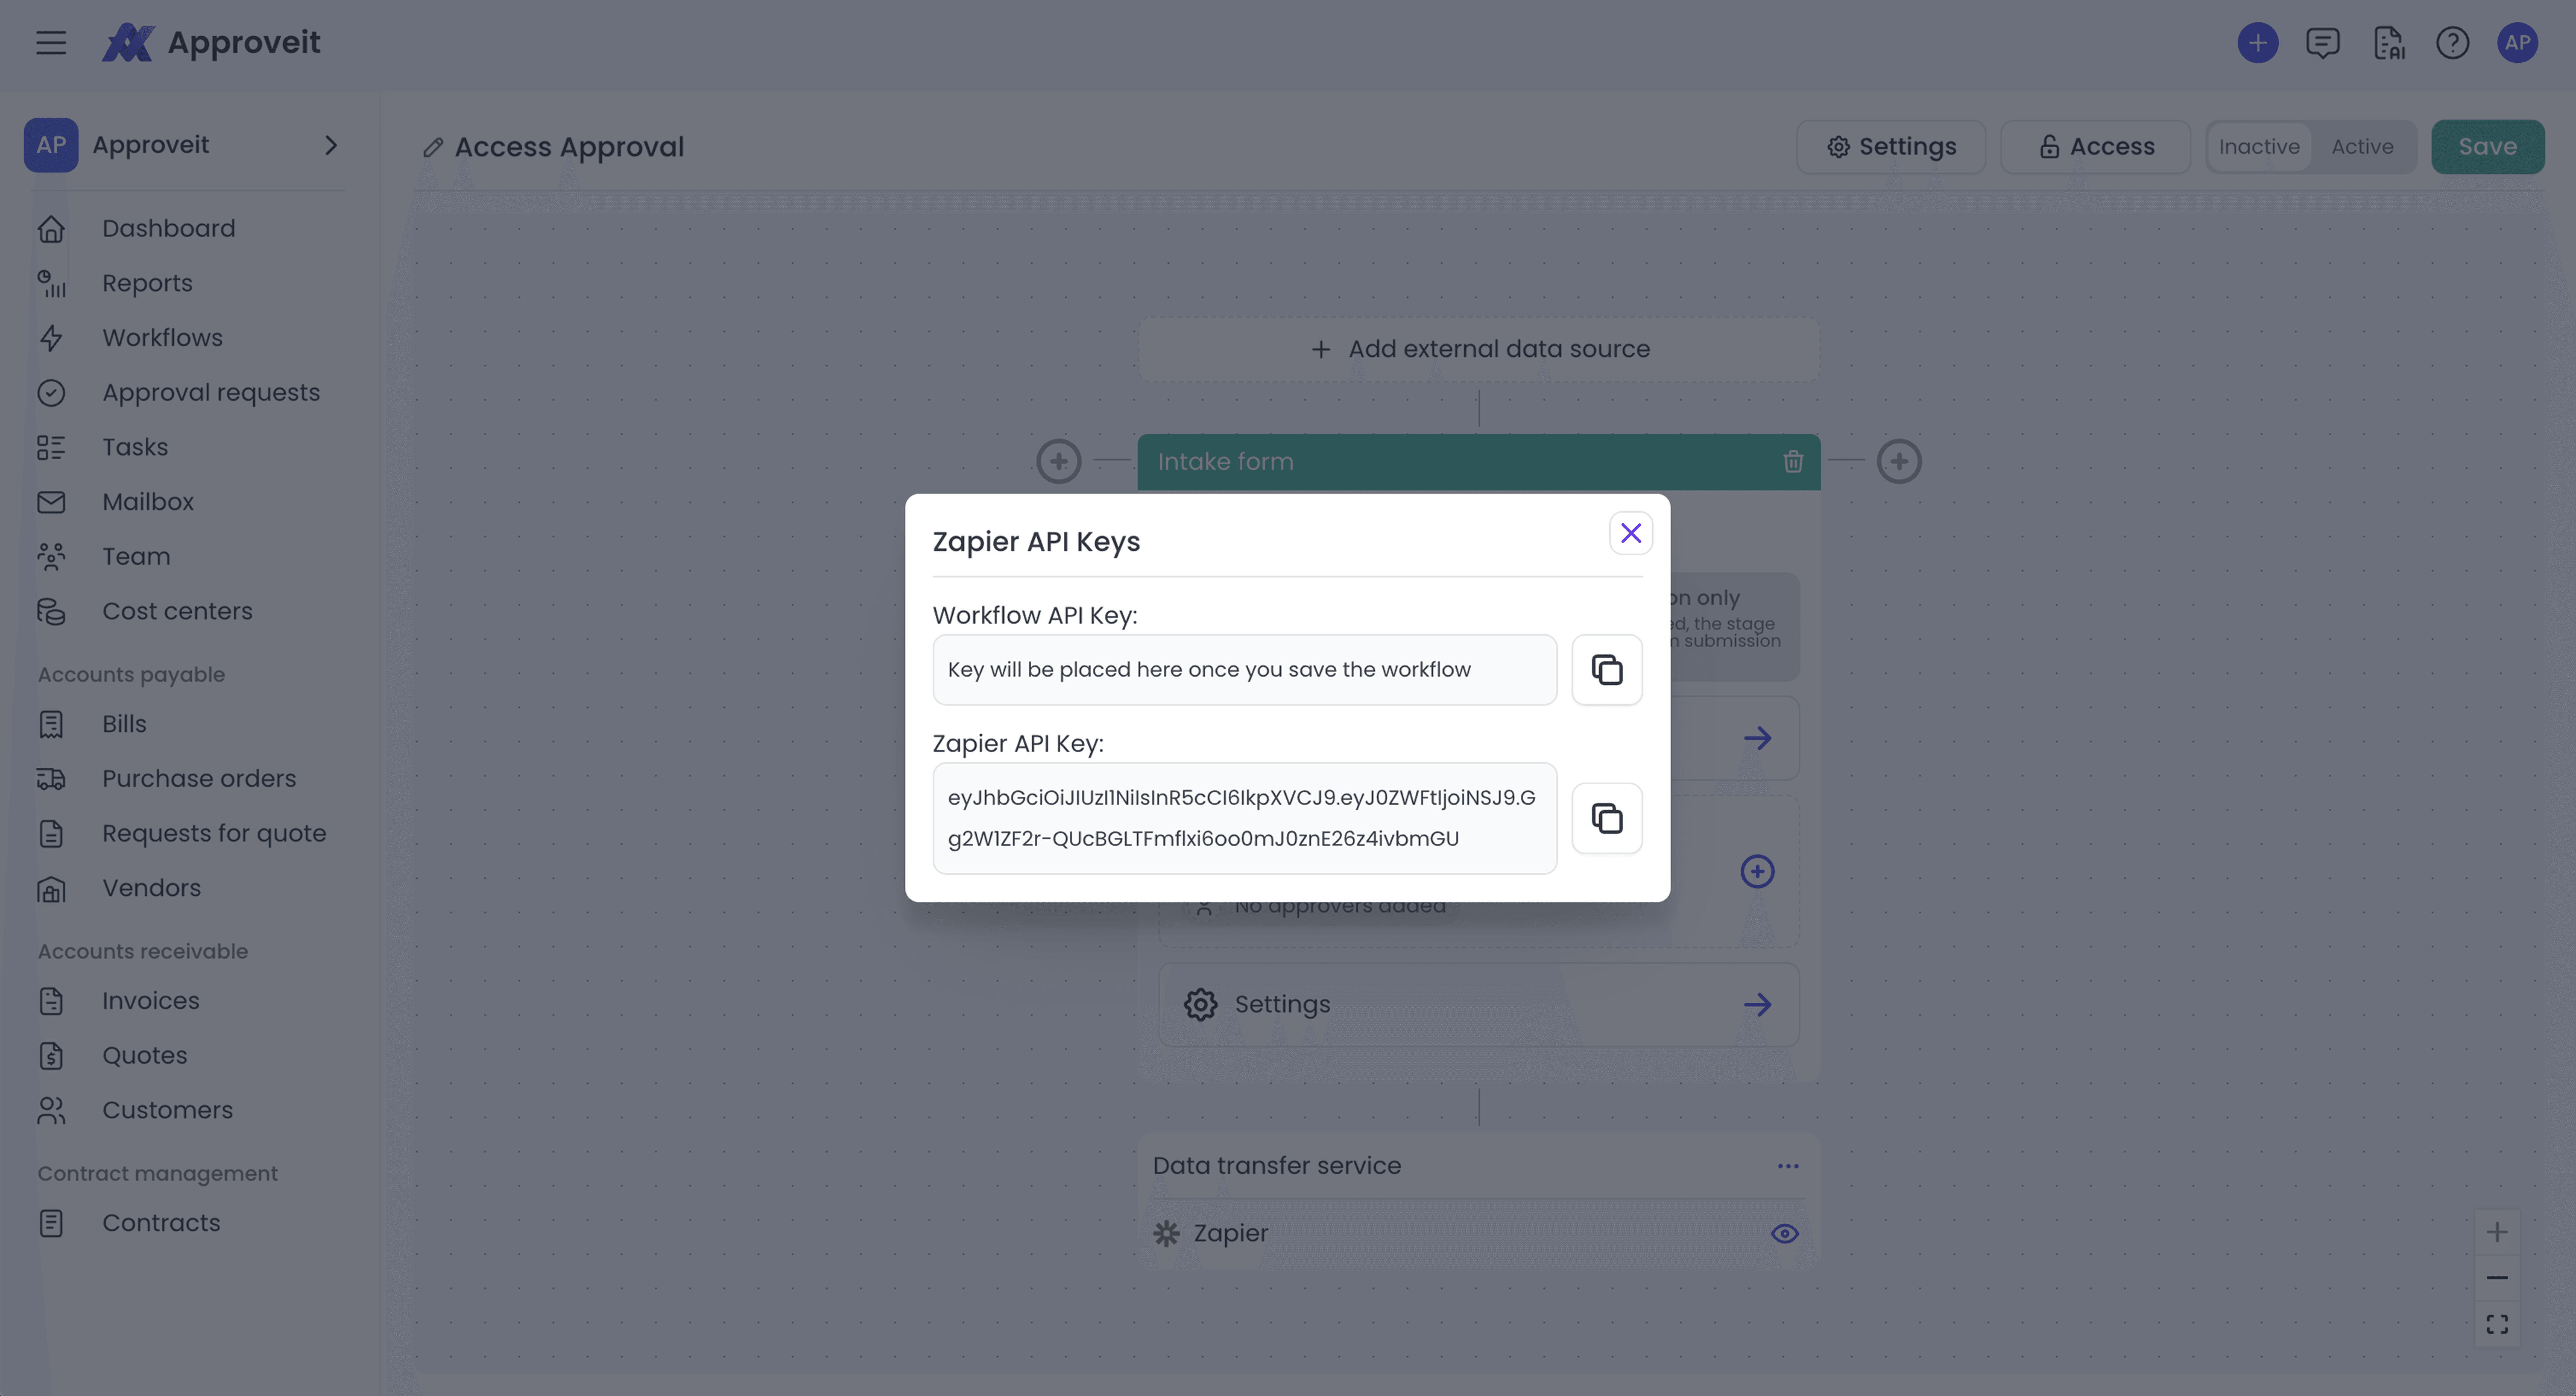Viewport: 2576px width, 1396px height.
Task: Open the AI document icon
Action: tap(2388, 43)
